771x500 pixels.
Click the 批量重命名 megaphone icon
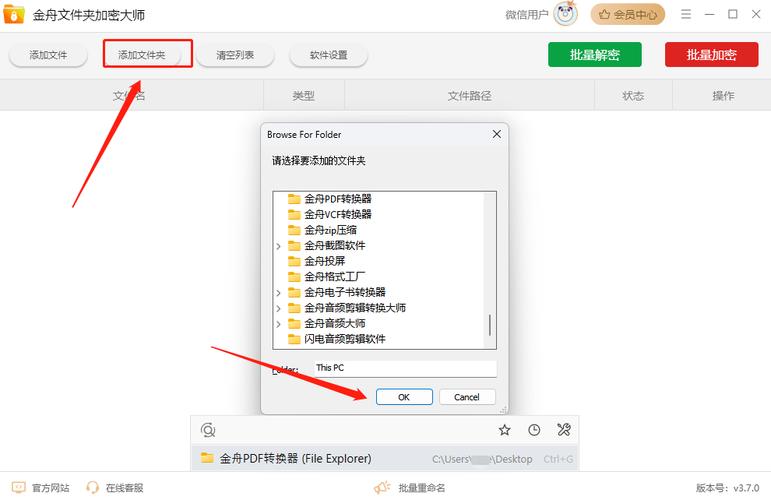click(382, 487)
